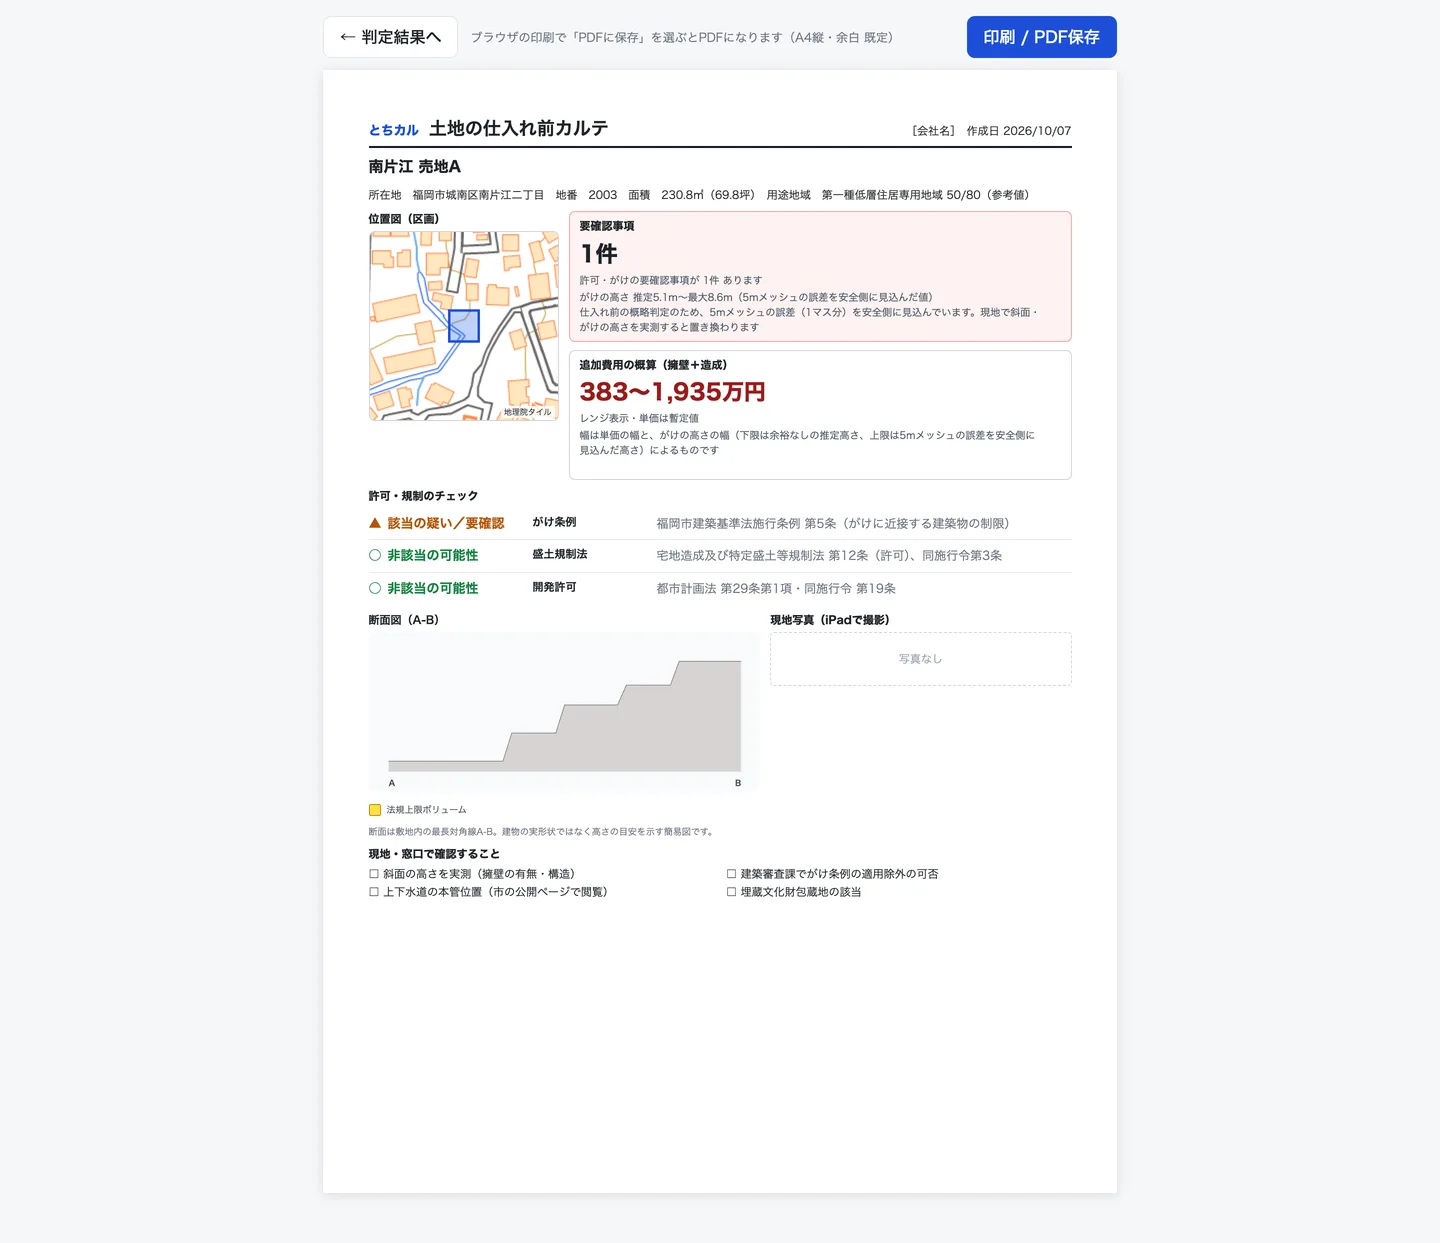Screen dimensions: 1440x1243
Task: Click the 1件 count in 要確認事項
Action: 599,254
